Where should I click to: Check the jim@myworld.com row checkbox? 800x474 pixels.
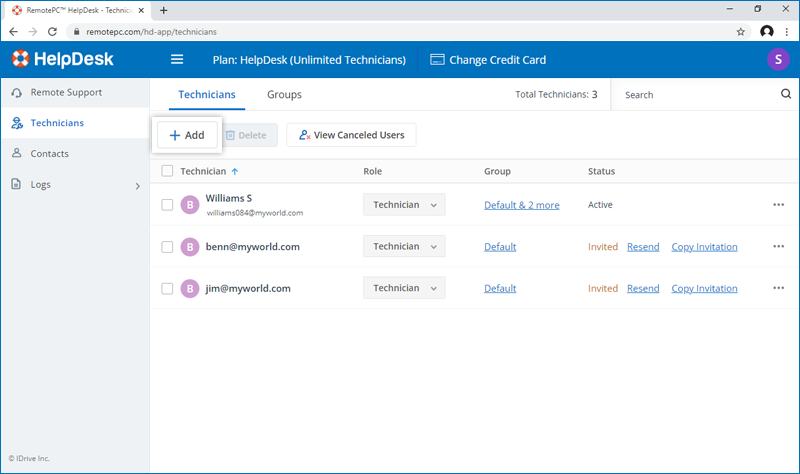click(x=167, y=289)
